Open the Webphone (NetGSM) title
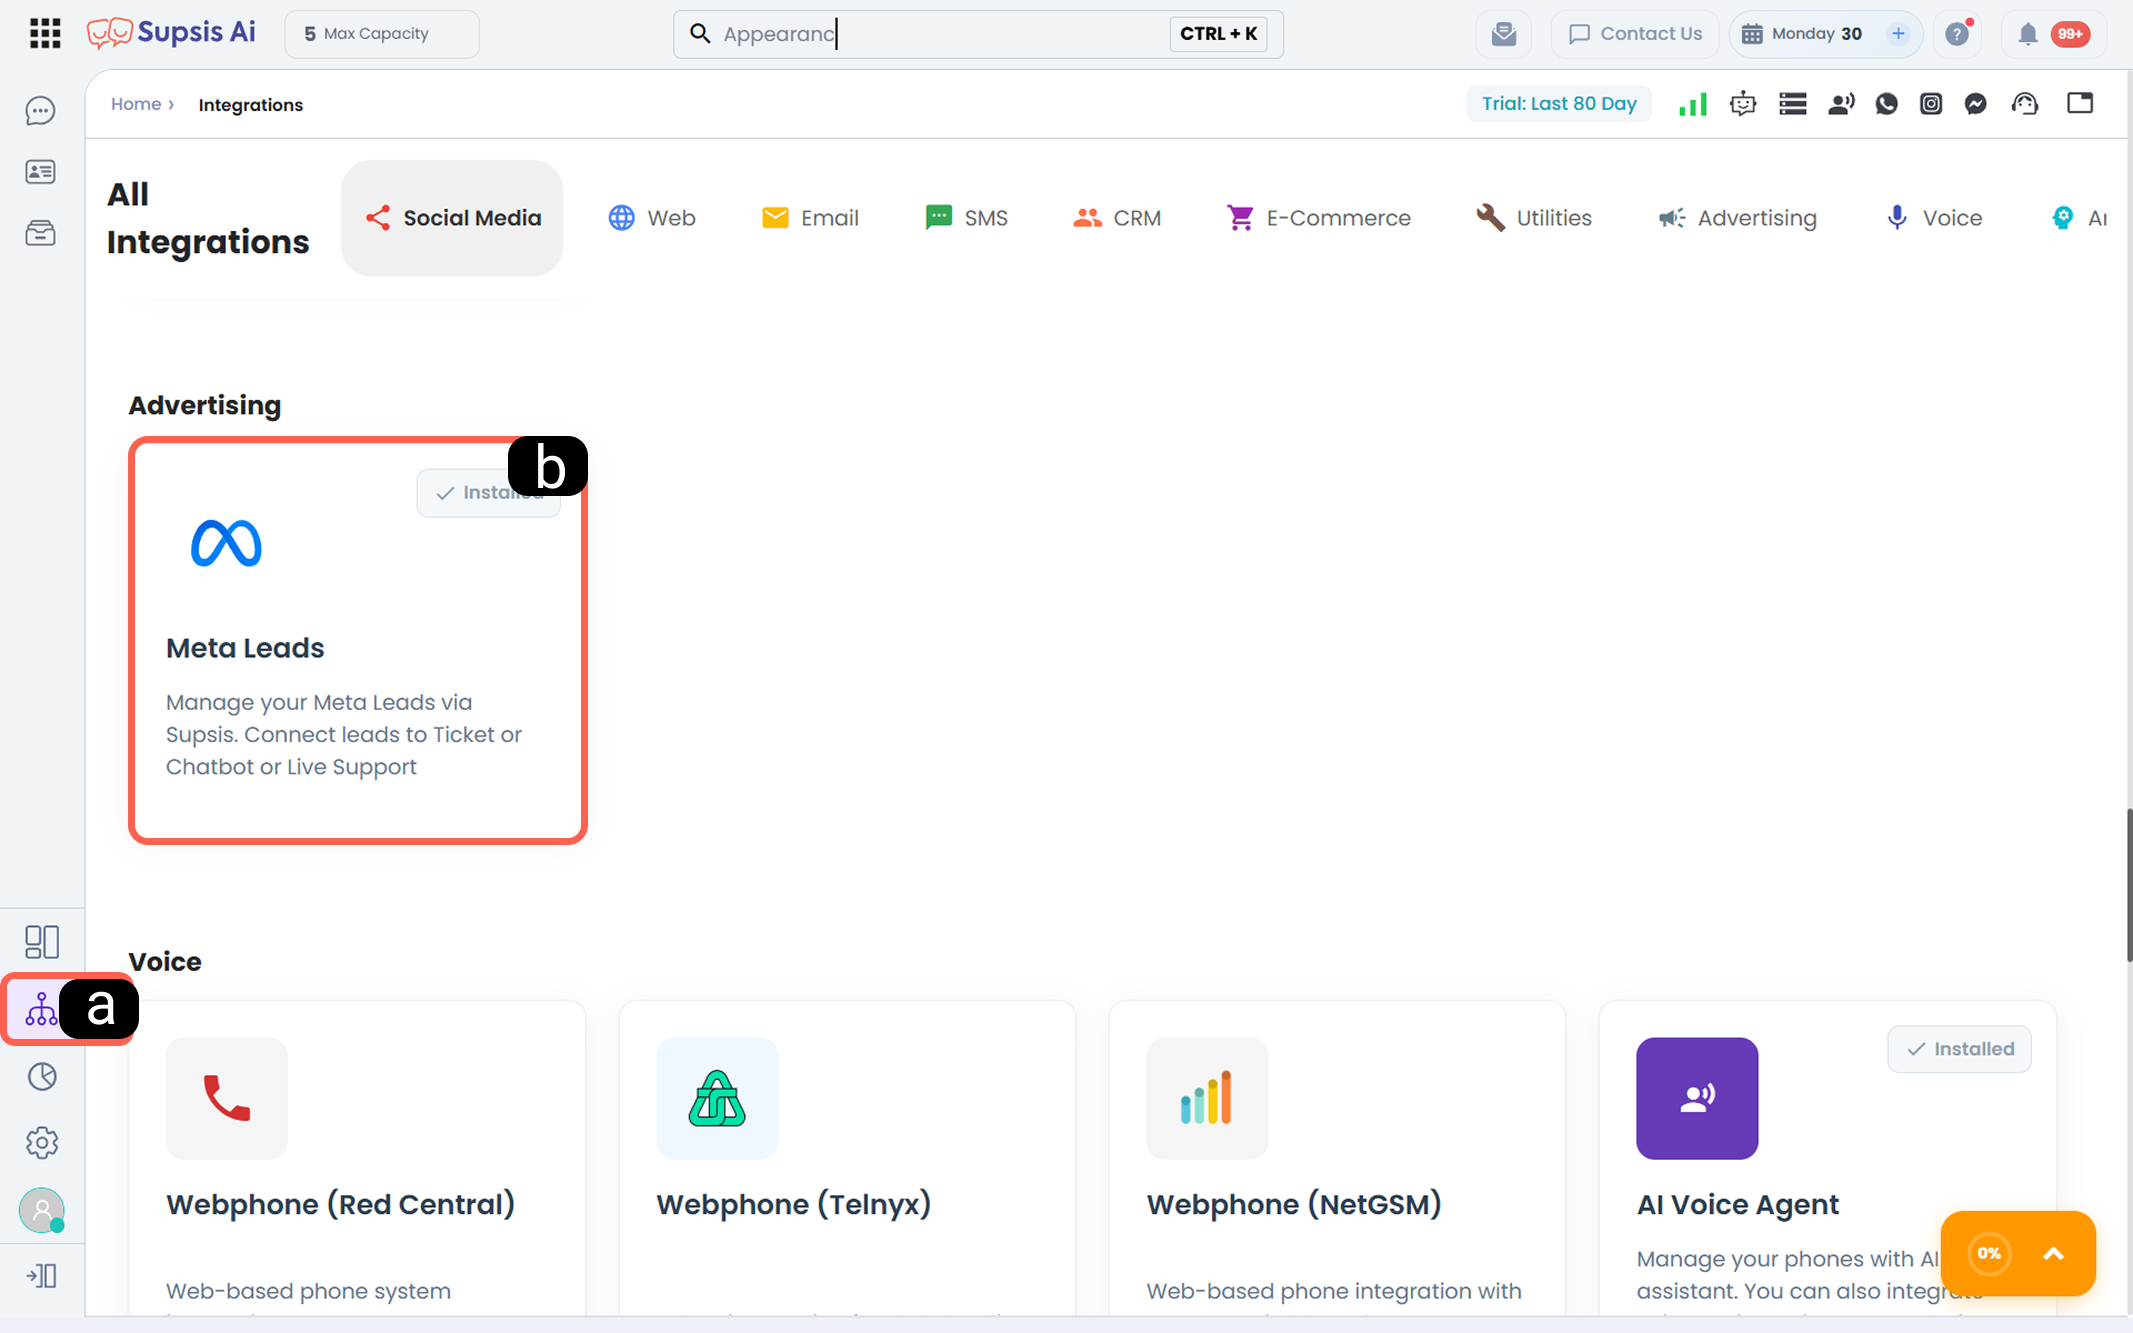Image resolution: width=2133 pixels, height=1333 pixels. tap(1294, 1204)
